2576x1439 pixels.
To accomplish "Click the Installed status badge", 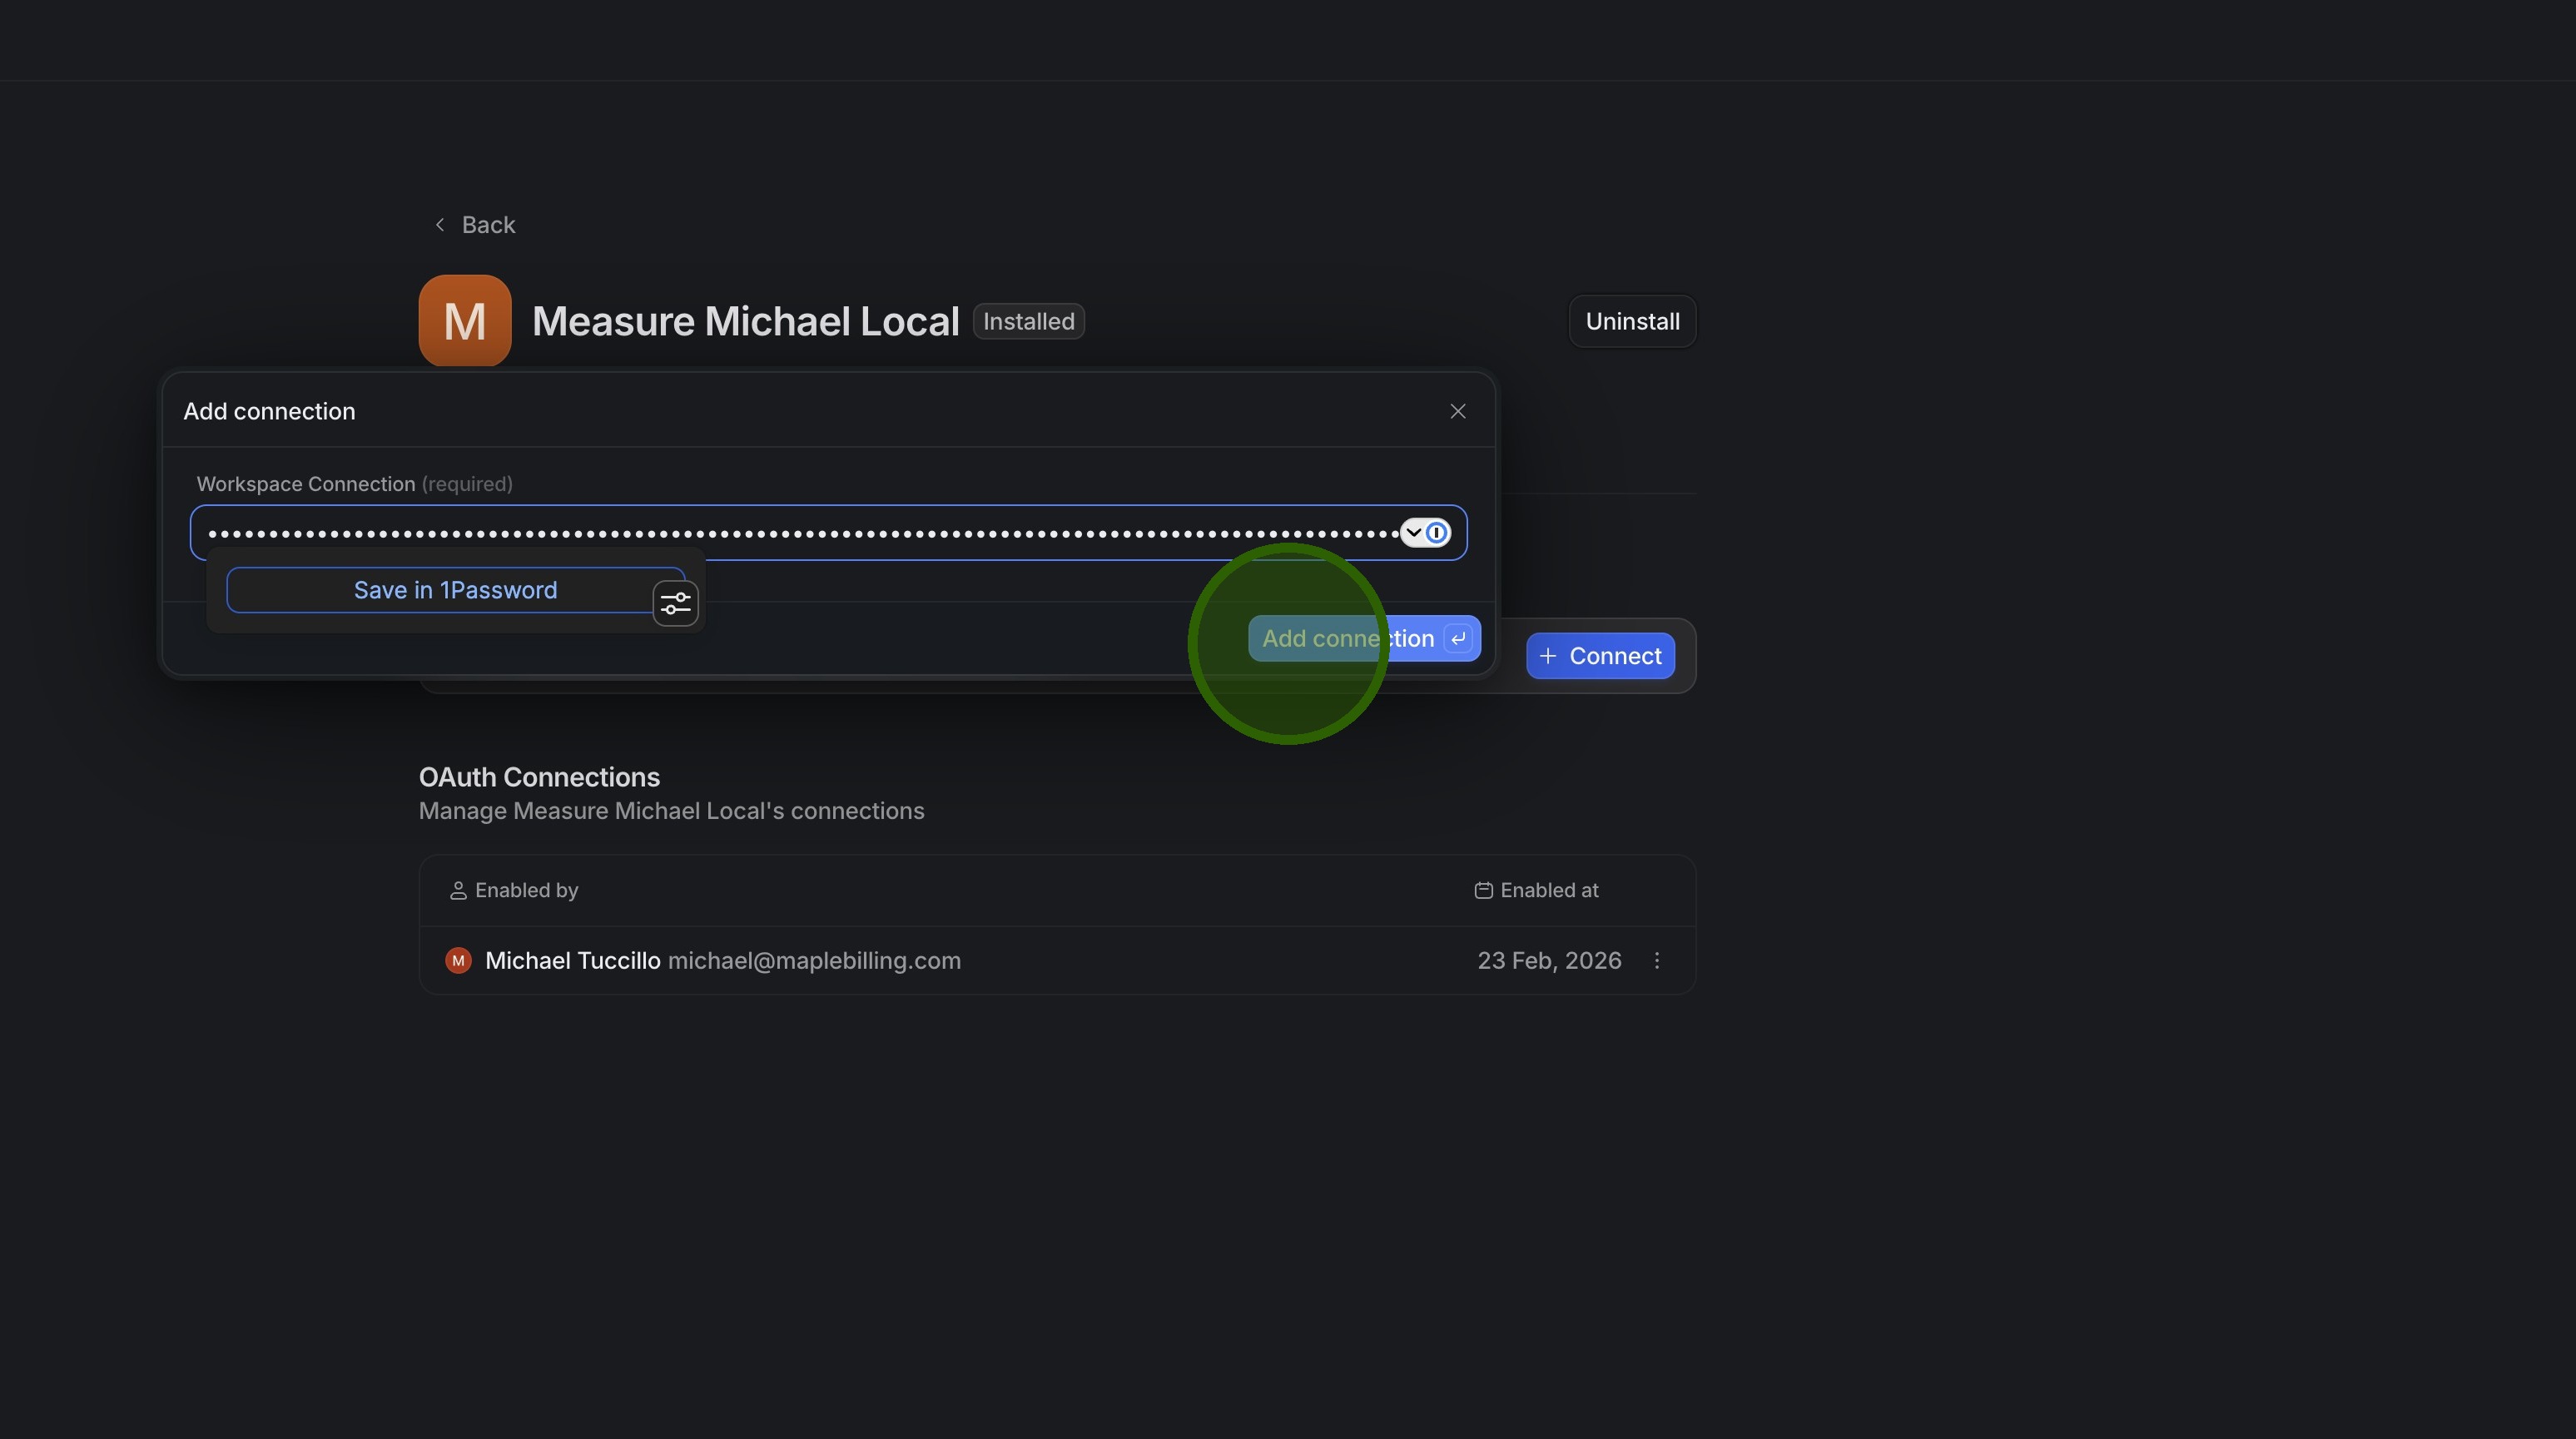I will (x=1028, y=322).
